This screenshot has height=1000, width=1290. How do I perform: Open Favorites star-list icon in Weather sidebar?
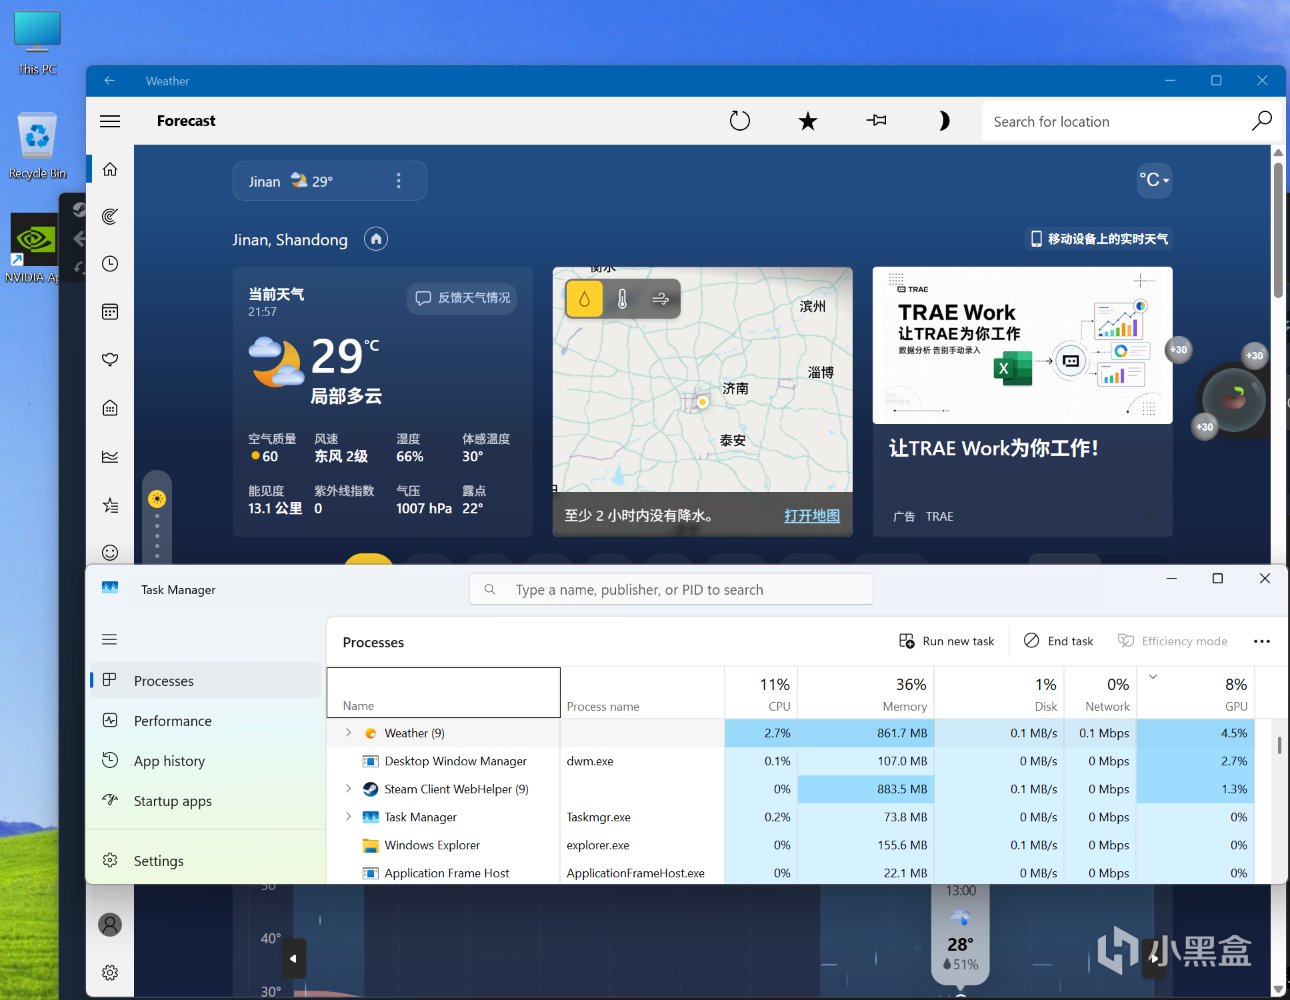coord(110,505)
